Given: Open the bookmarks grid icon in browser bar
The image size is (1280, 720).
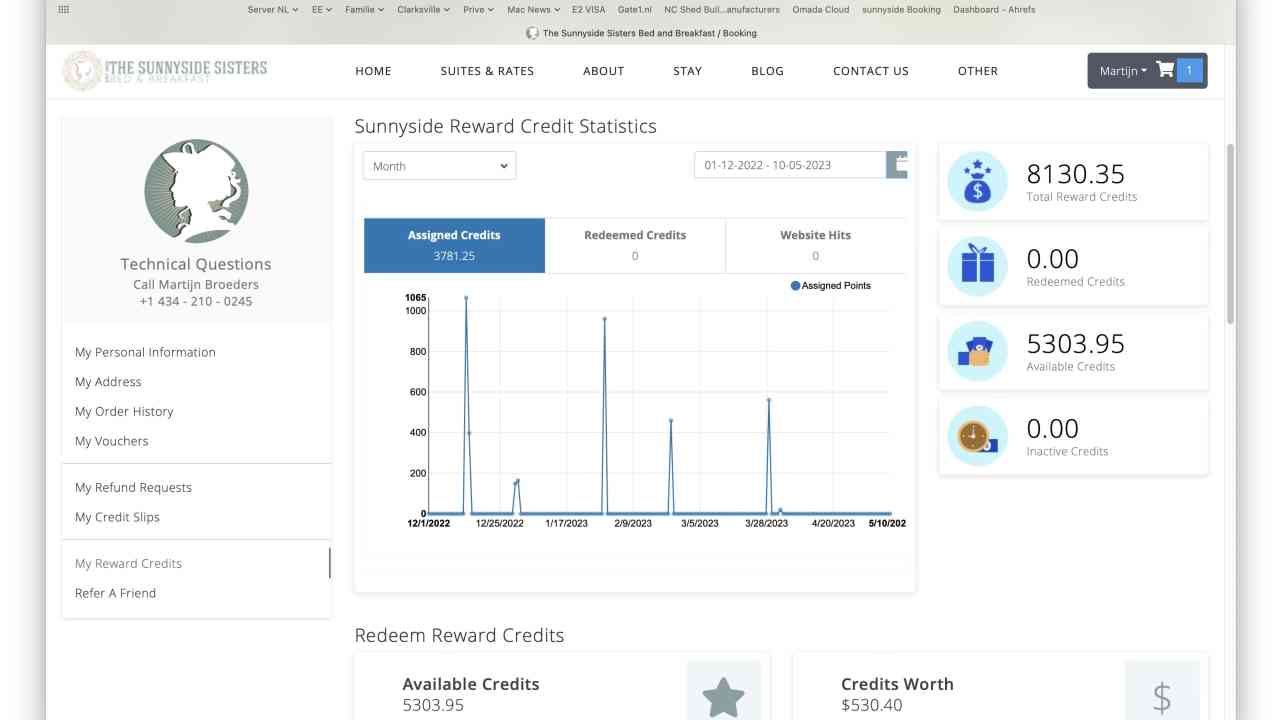Looking at the screenshot, I should click(x=64, y=9).
